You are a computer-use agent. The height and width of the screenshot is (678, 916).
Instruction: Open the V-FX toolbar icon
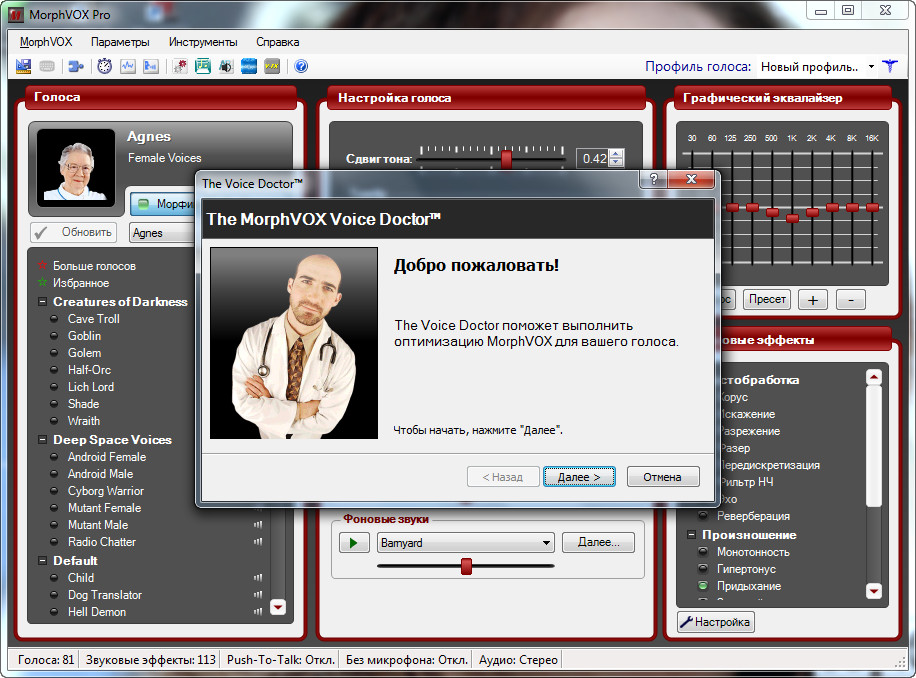coord(272,66)
